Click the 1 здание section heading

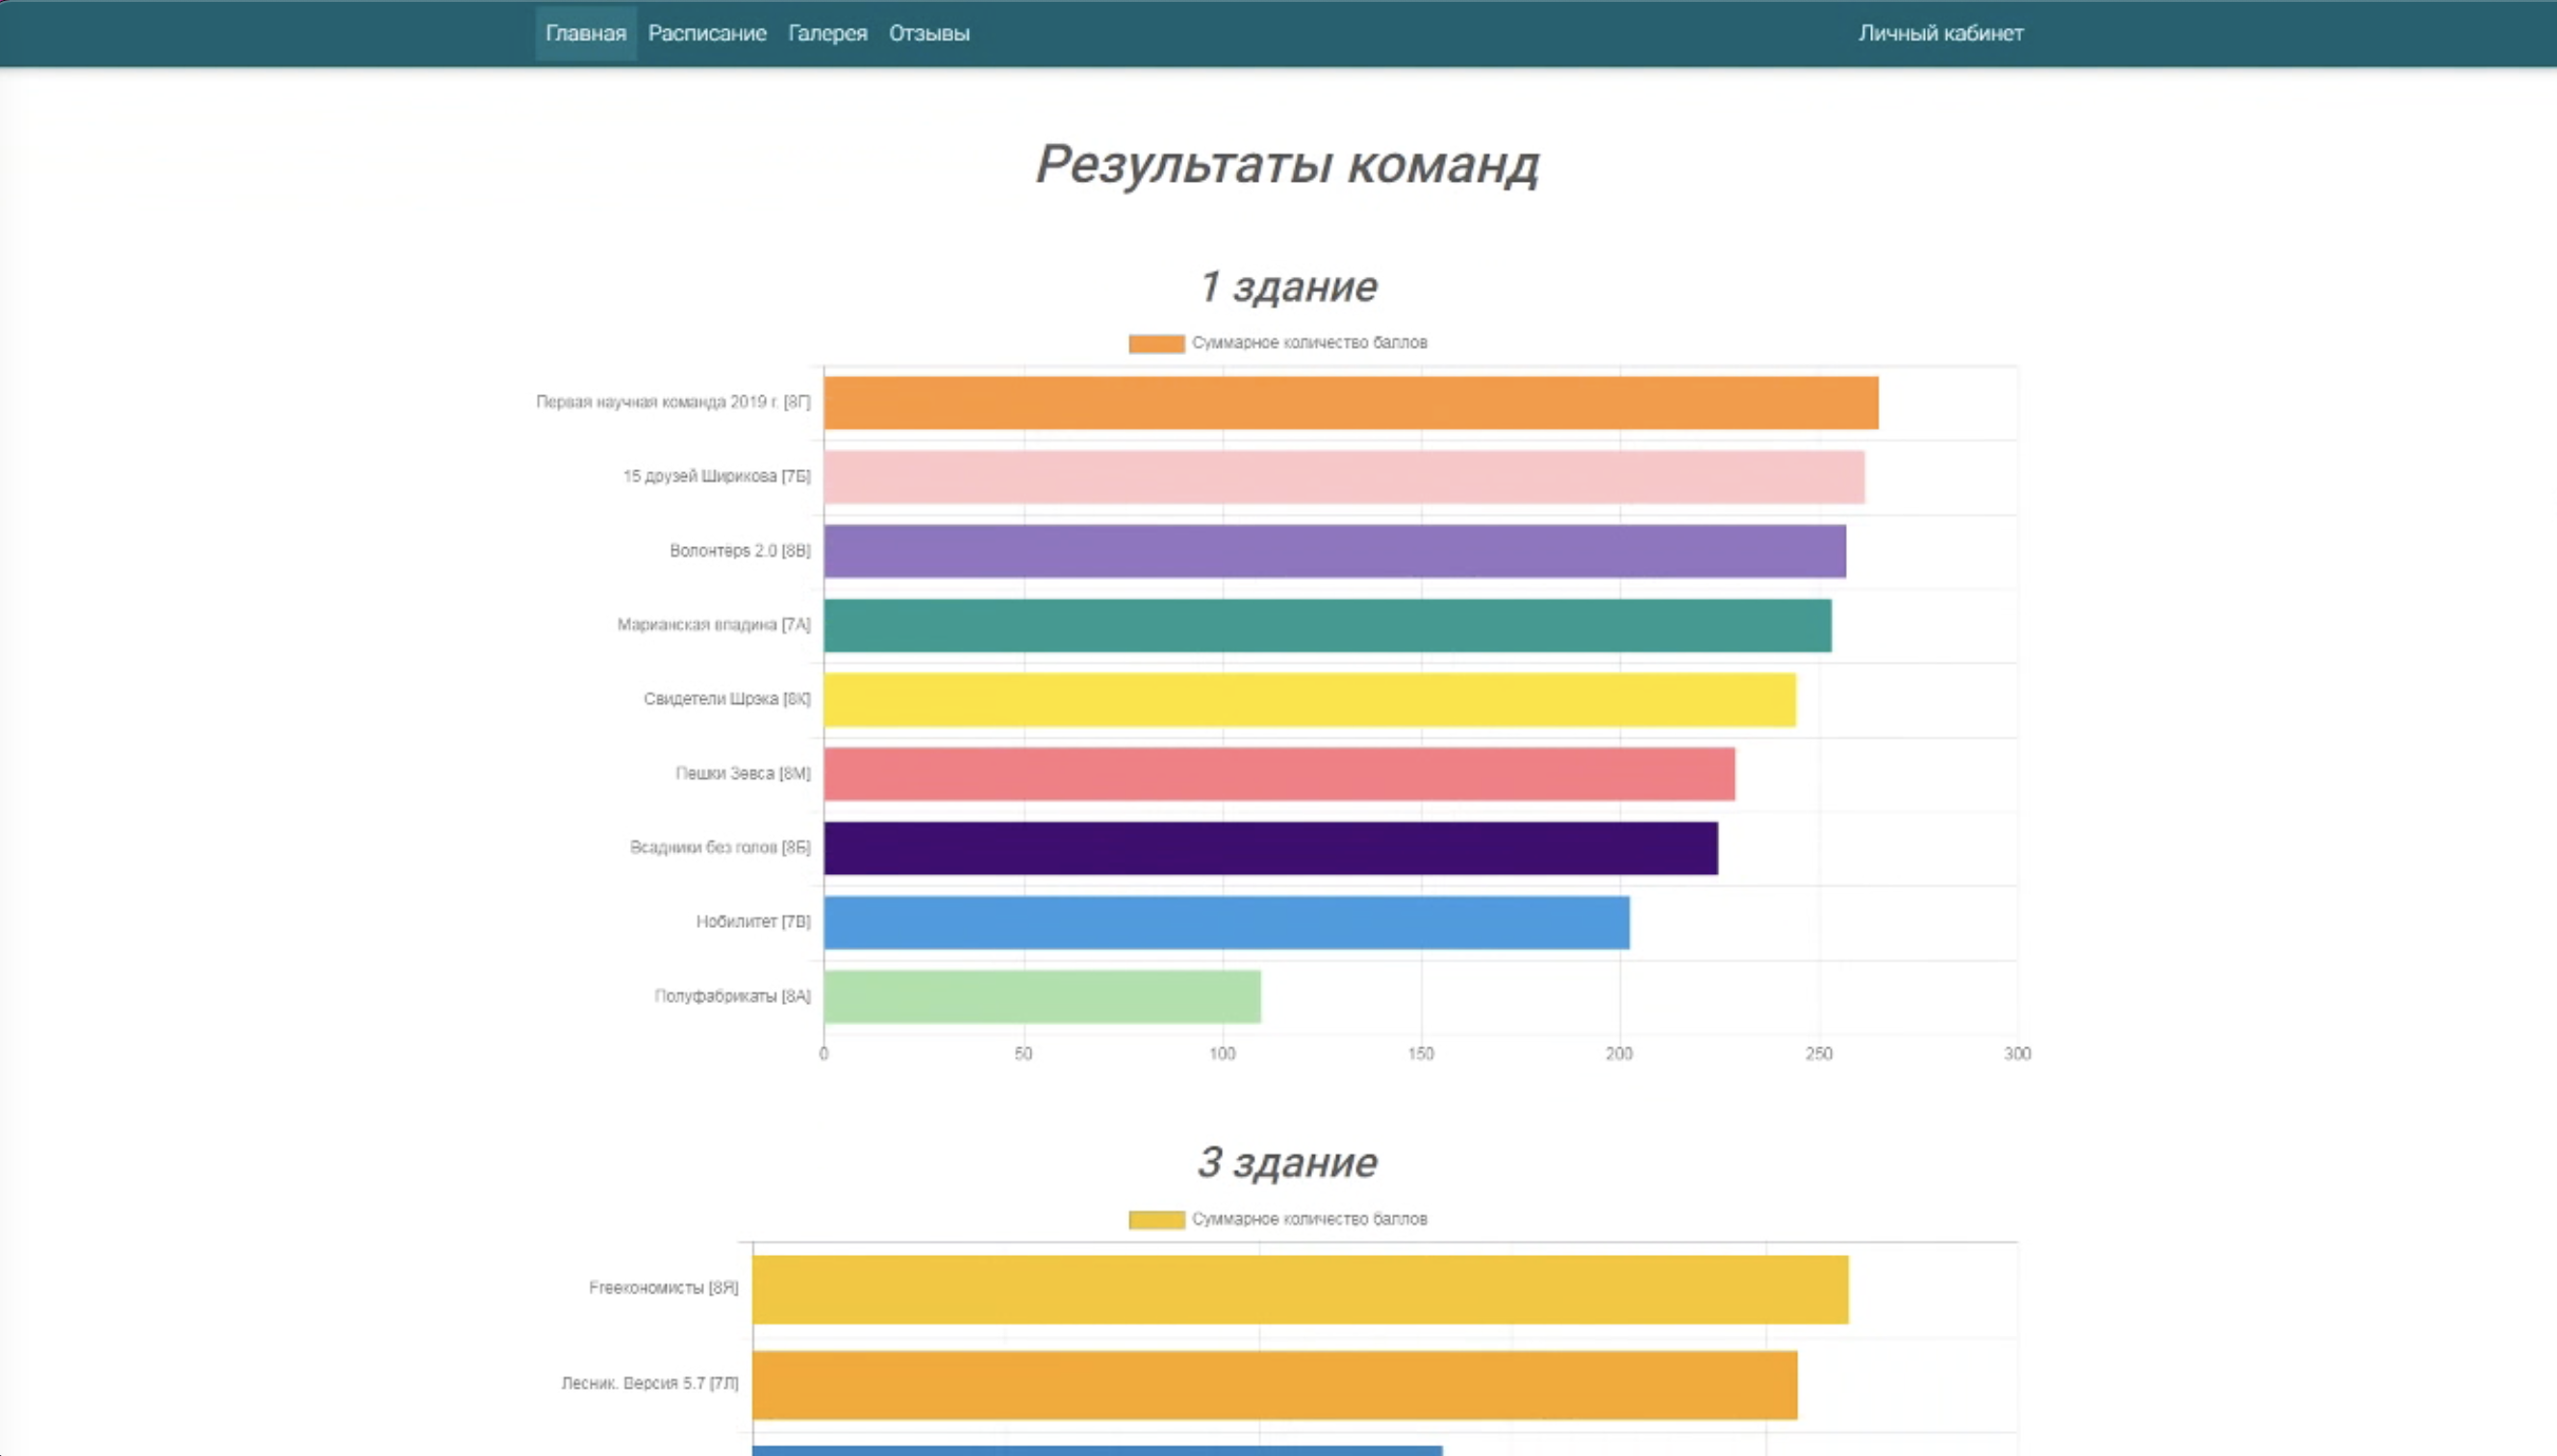tap(1288, 287)
